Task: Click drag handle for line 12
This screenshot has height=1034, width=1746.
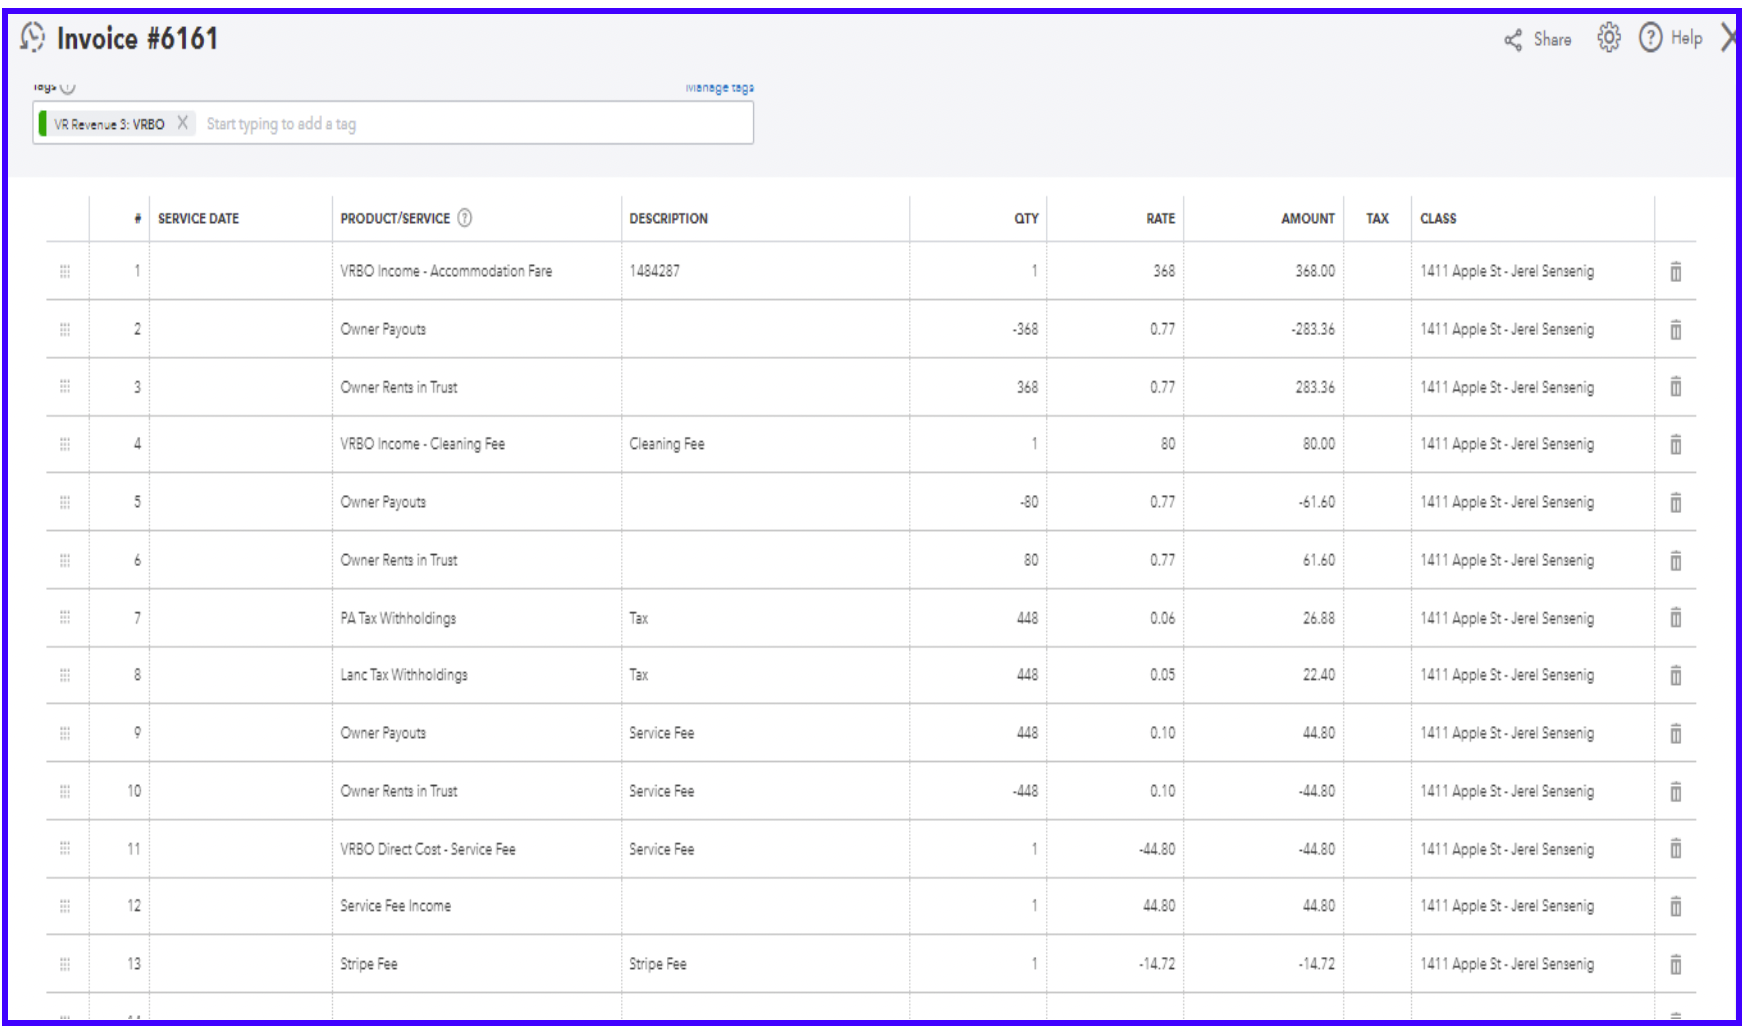Action: point(65,906)
